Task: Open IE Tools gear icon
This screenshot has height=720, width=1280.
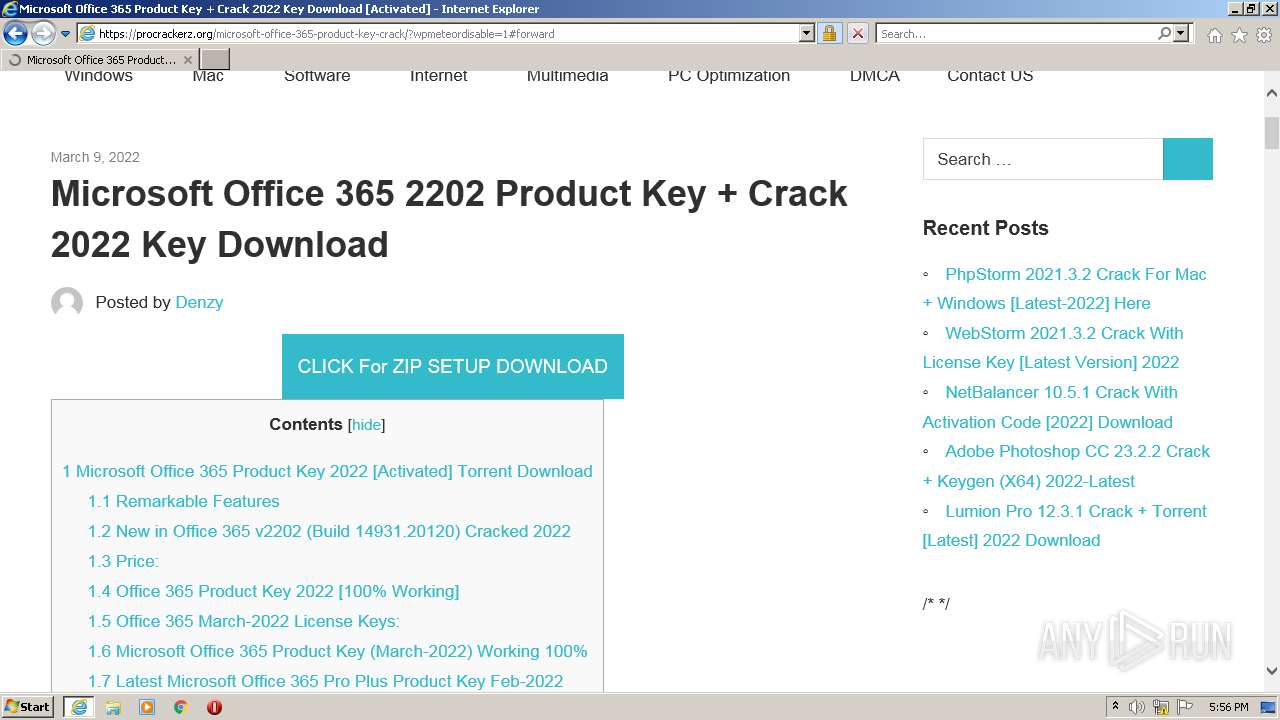Action: pyautogui.click(x=1264, y=35)
